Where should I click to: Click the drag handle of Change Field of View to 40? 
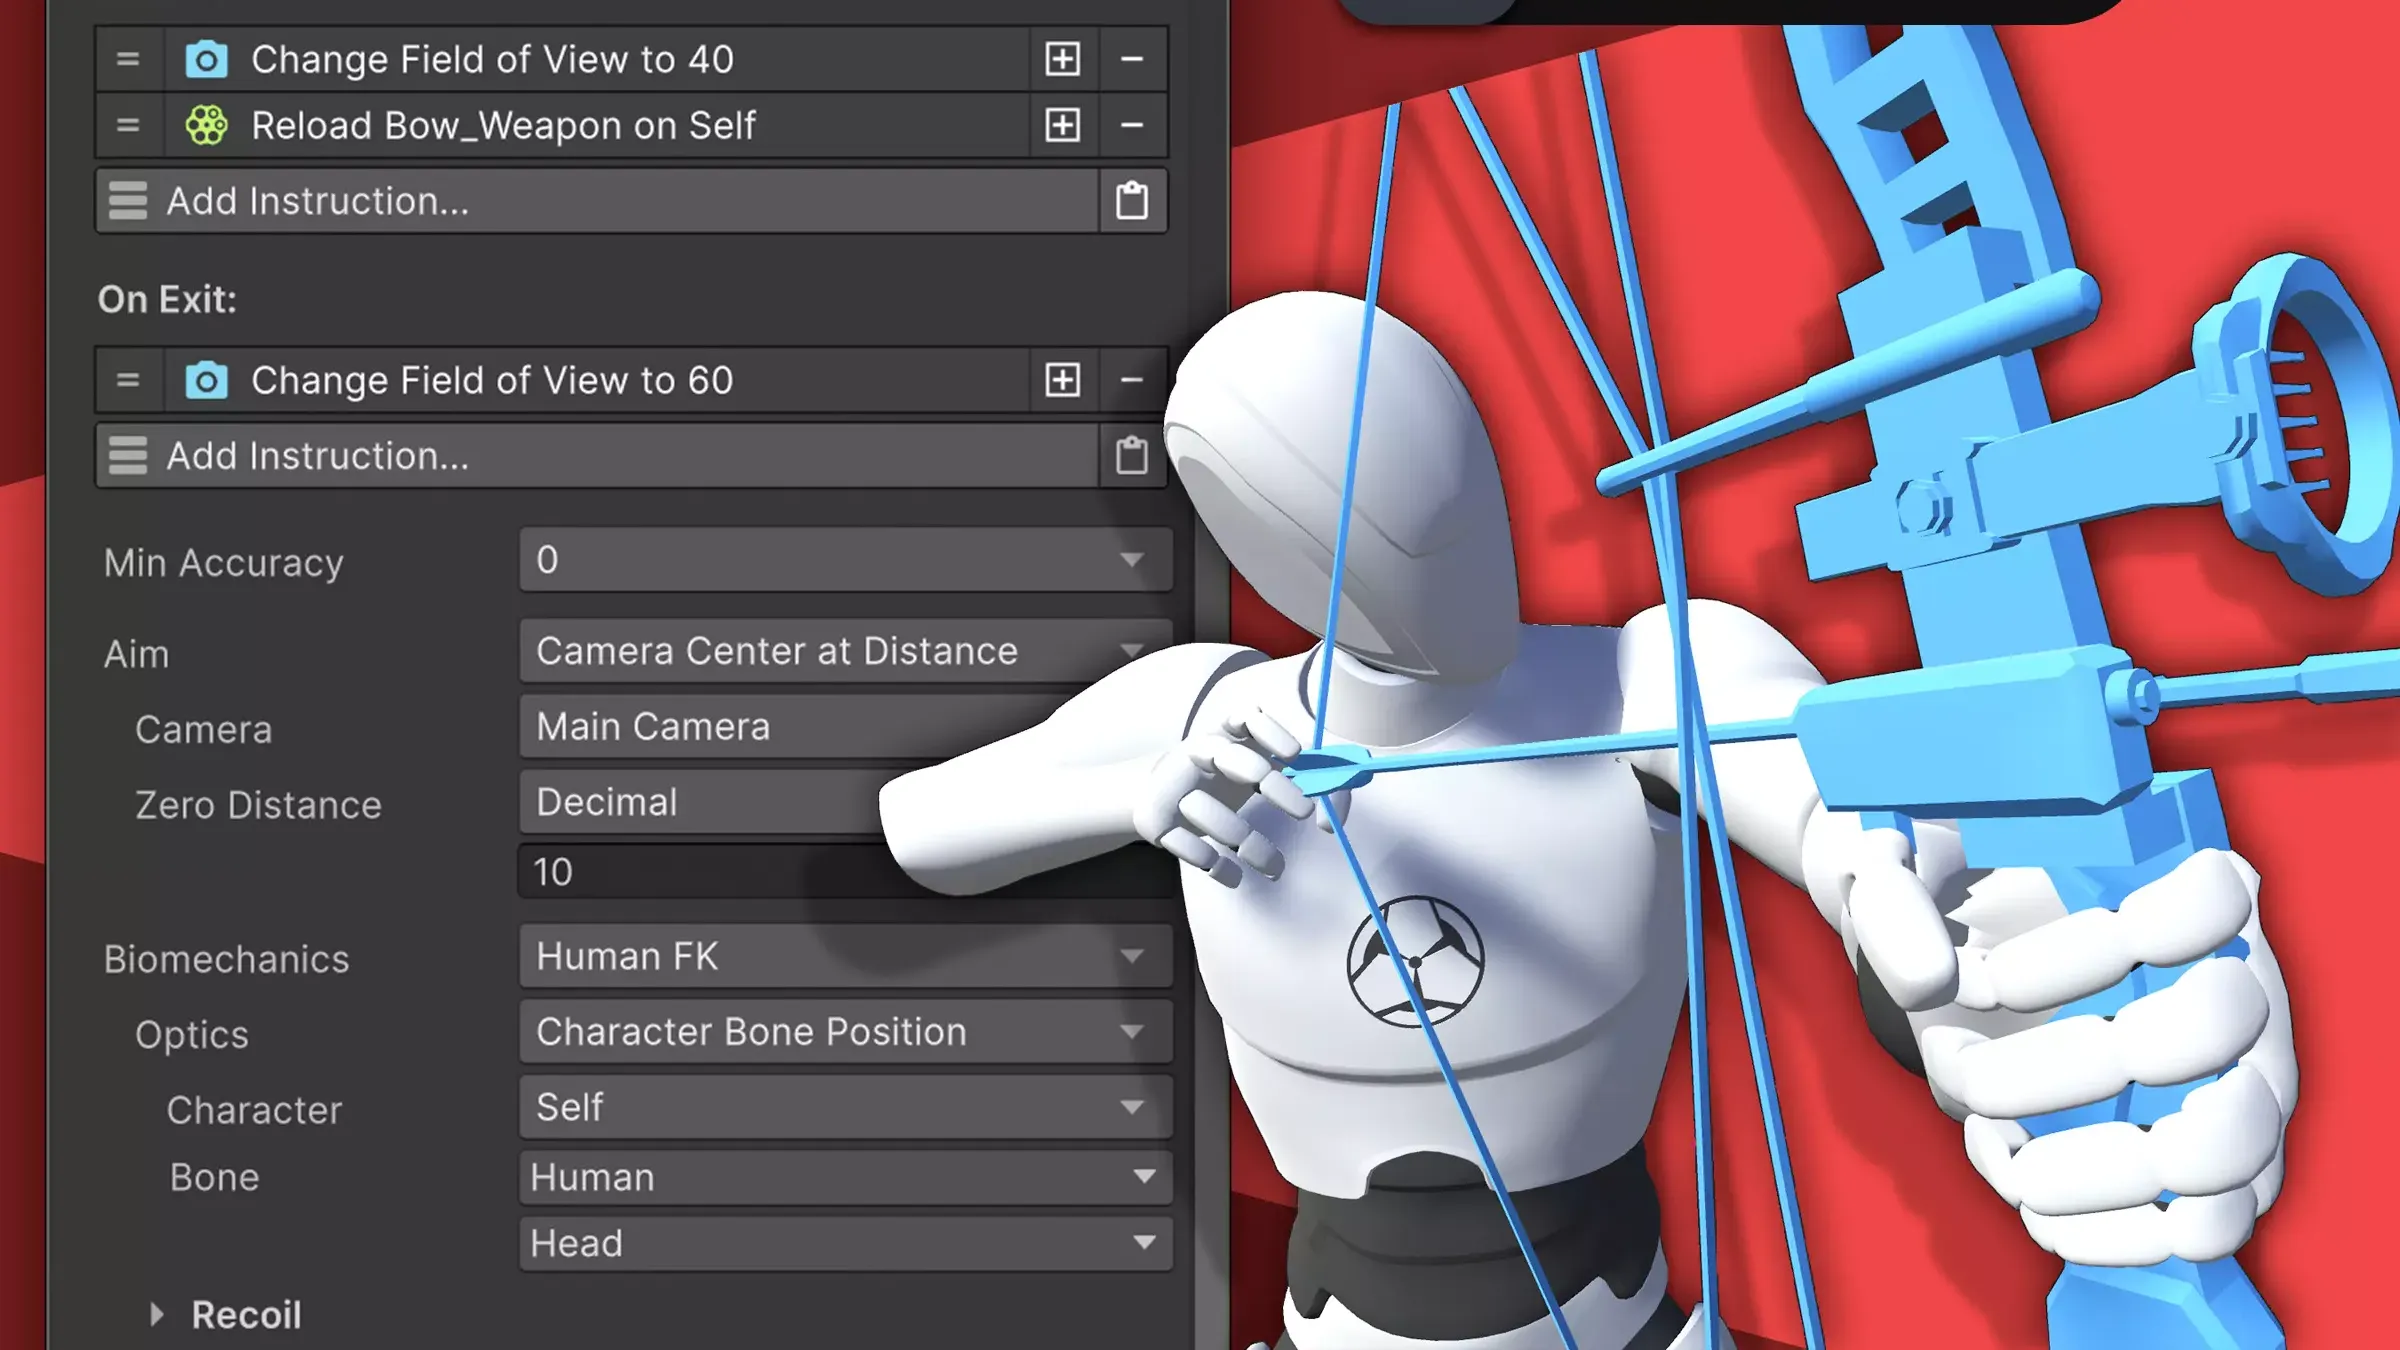pos(128,60)
